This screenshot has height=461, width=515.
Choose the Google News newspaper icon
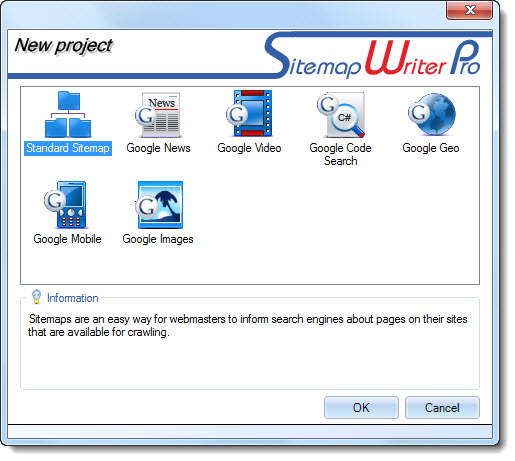pos(158,115)
